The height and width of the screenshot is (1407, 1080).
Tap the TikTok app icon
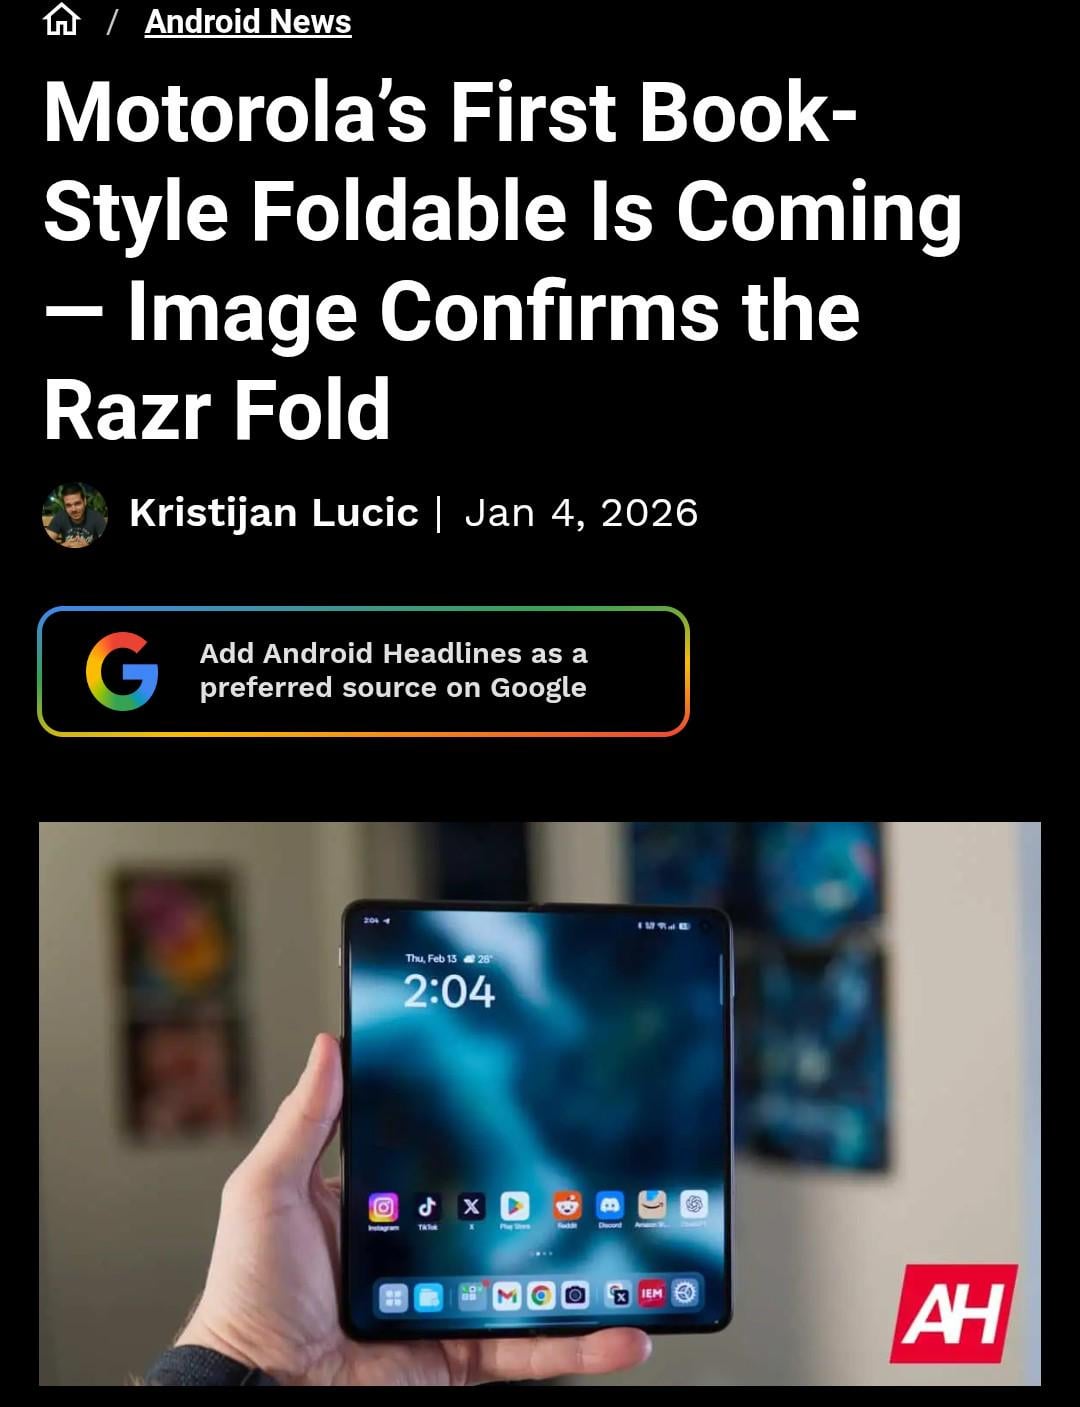(427, 1206)
